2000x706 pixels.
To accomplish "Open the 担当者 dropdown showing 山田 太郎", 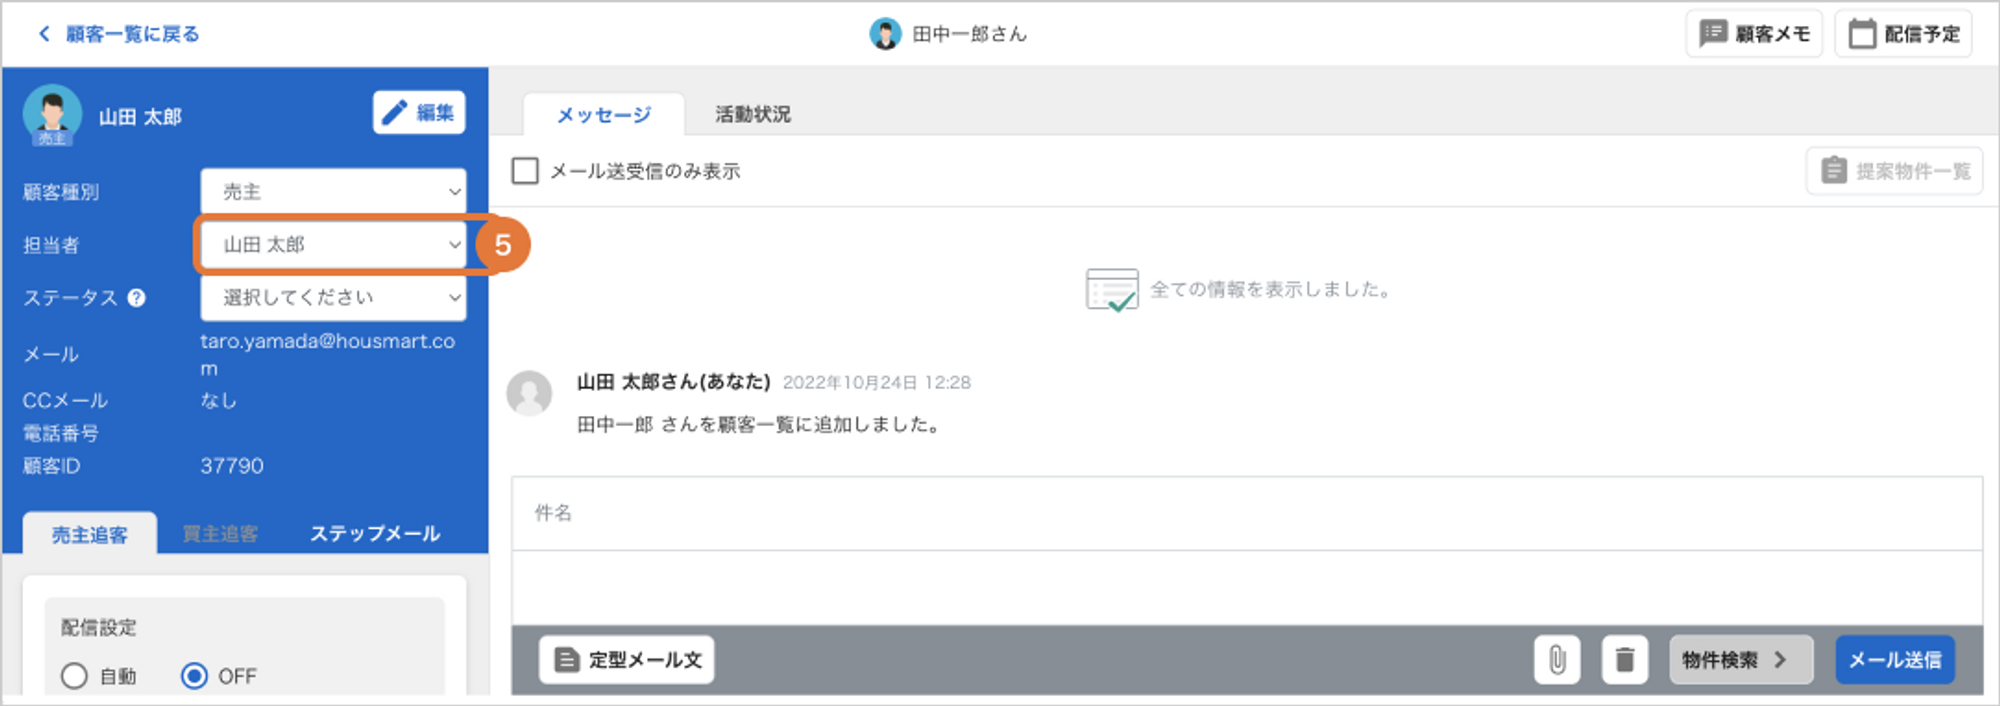I will tap(333, 244).
